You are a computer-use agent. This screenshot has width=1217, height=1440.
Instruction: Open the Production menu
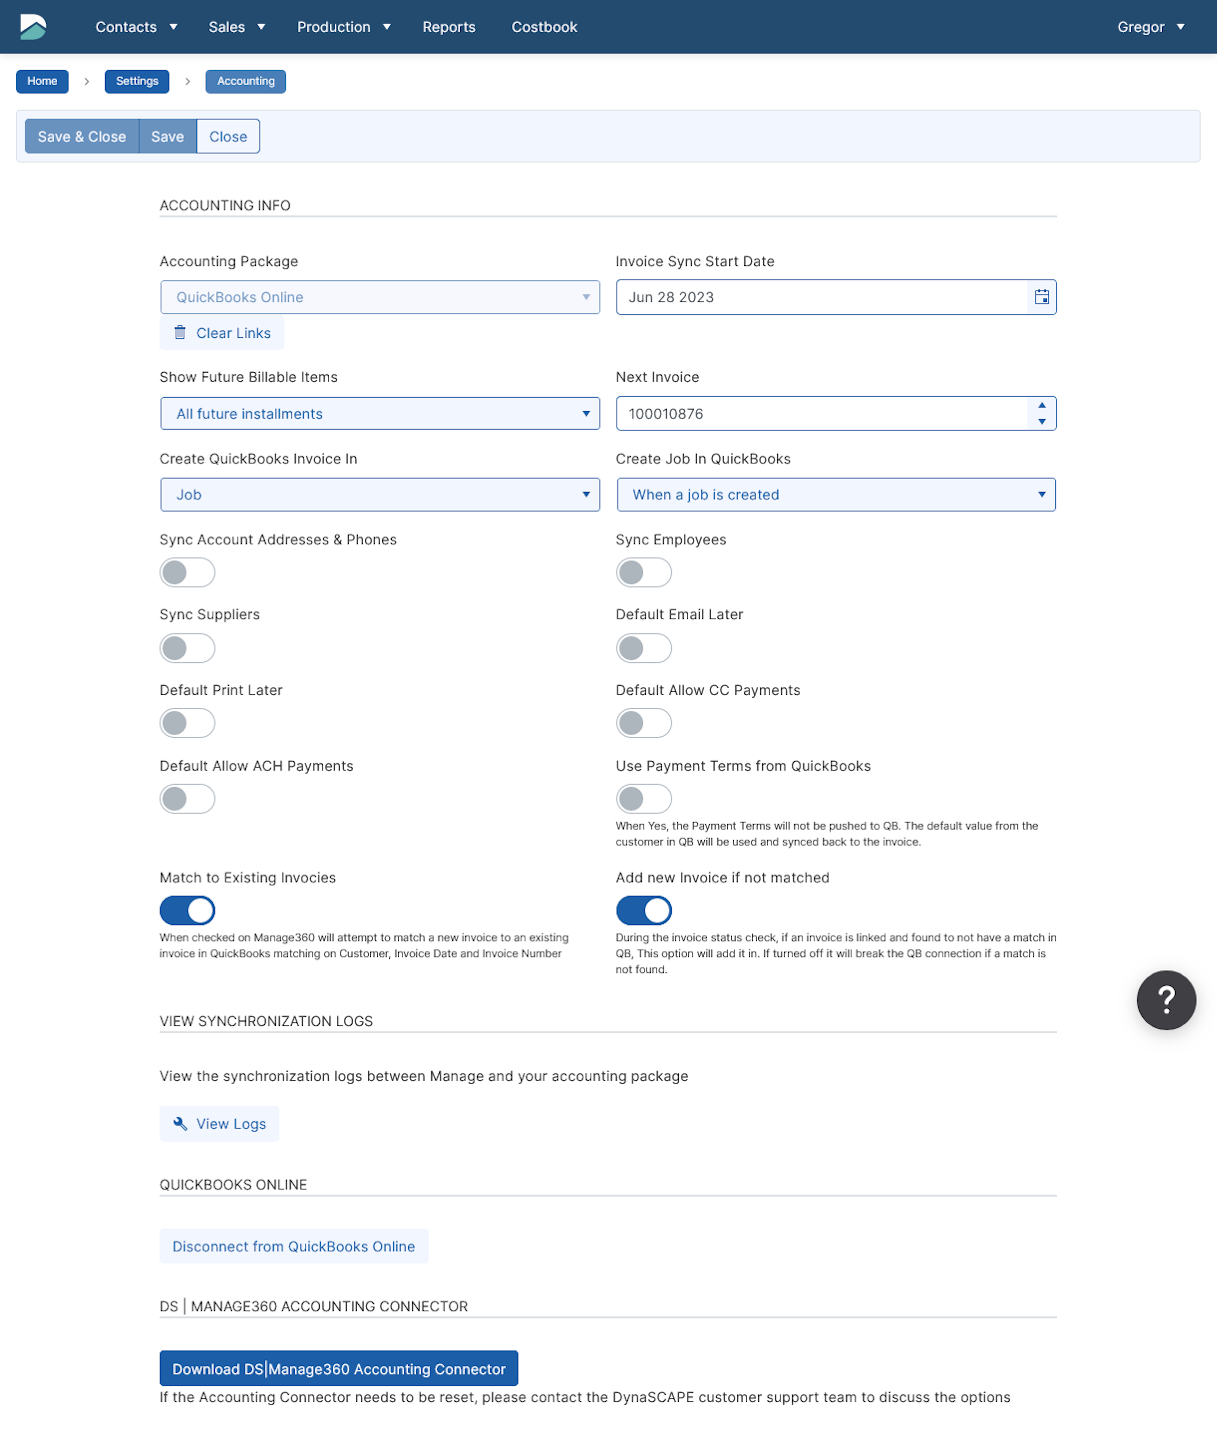343,27
